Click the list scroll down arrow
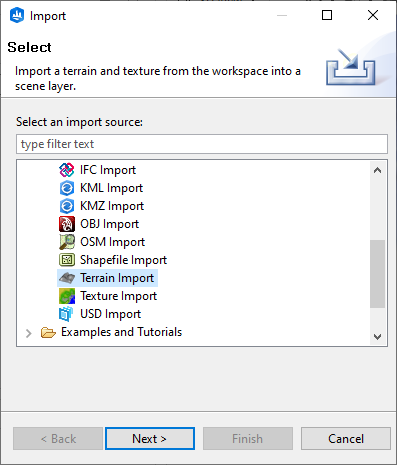 [x=377, y=337]
